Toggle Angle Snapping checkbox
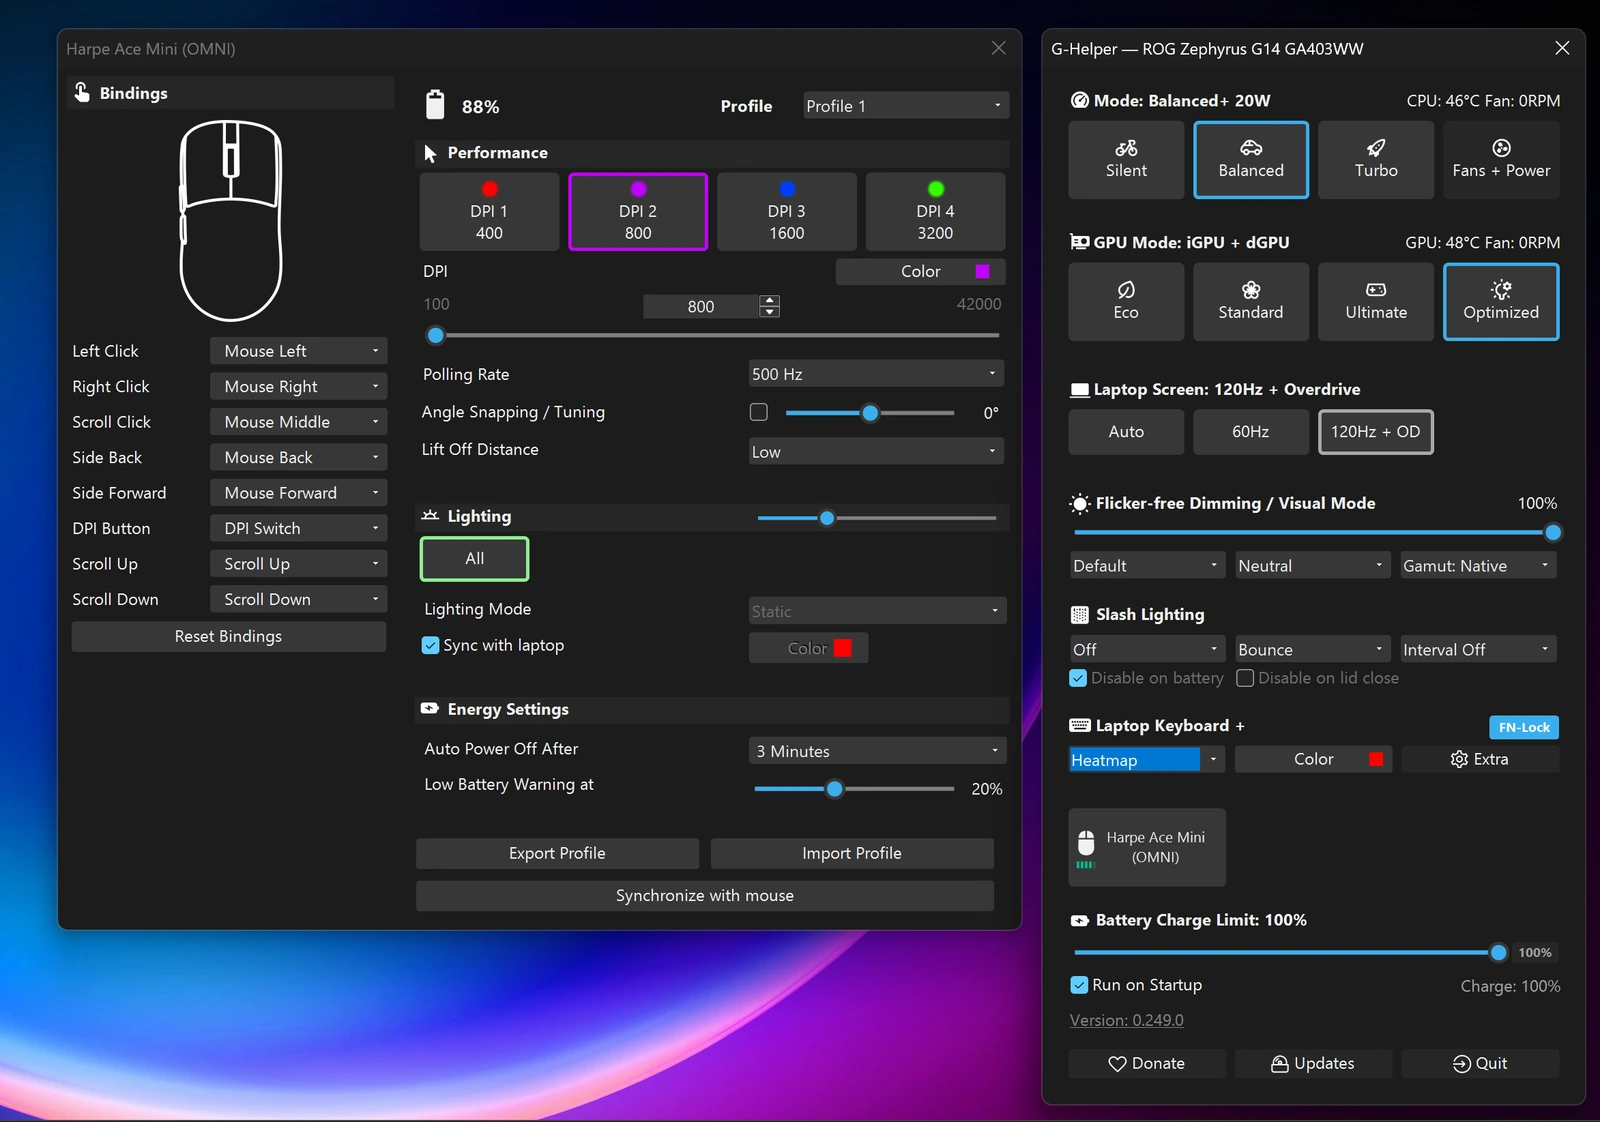Screen dimensions: 1600x1122 [x=759, y=412]
